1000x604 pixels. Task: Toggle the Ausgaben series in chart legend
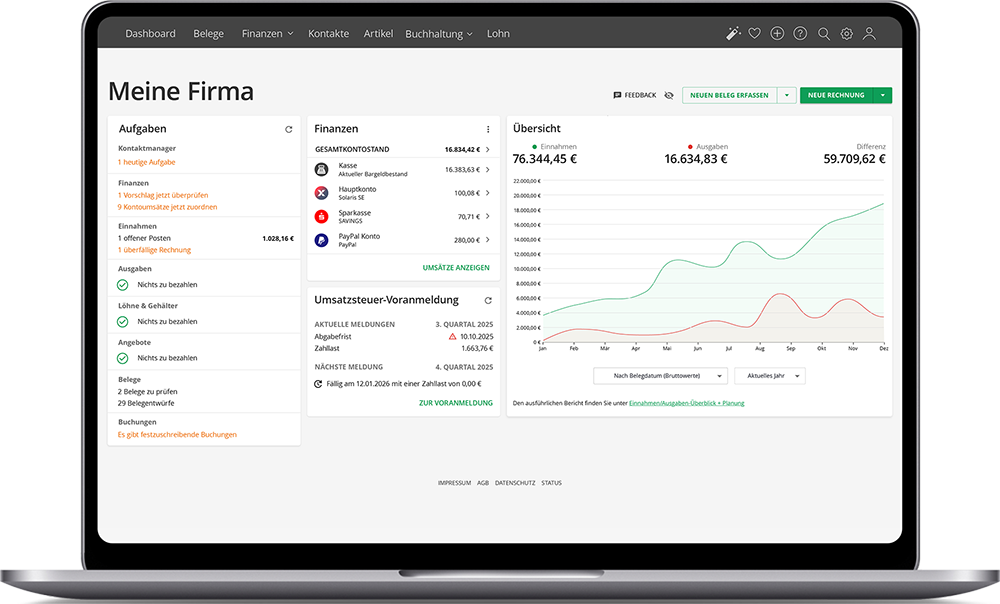pos(708,146)
